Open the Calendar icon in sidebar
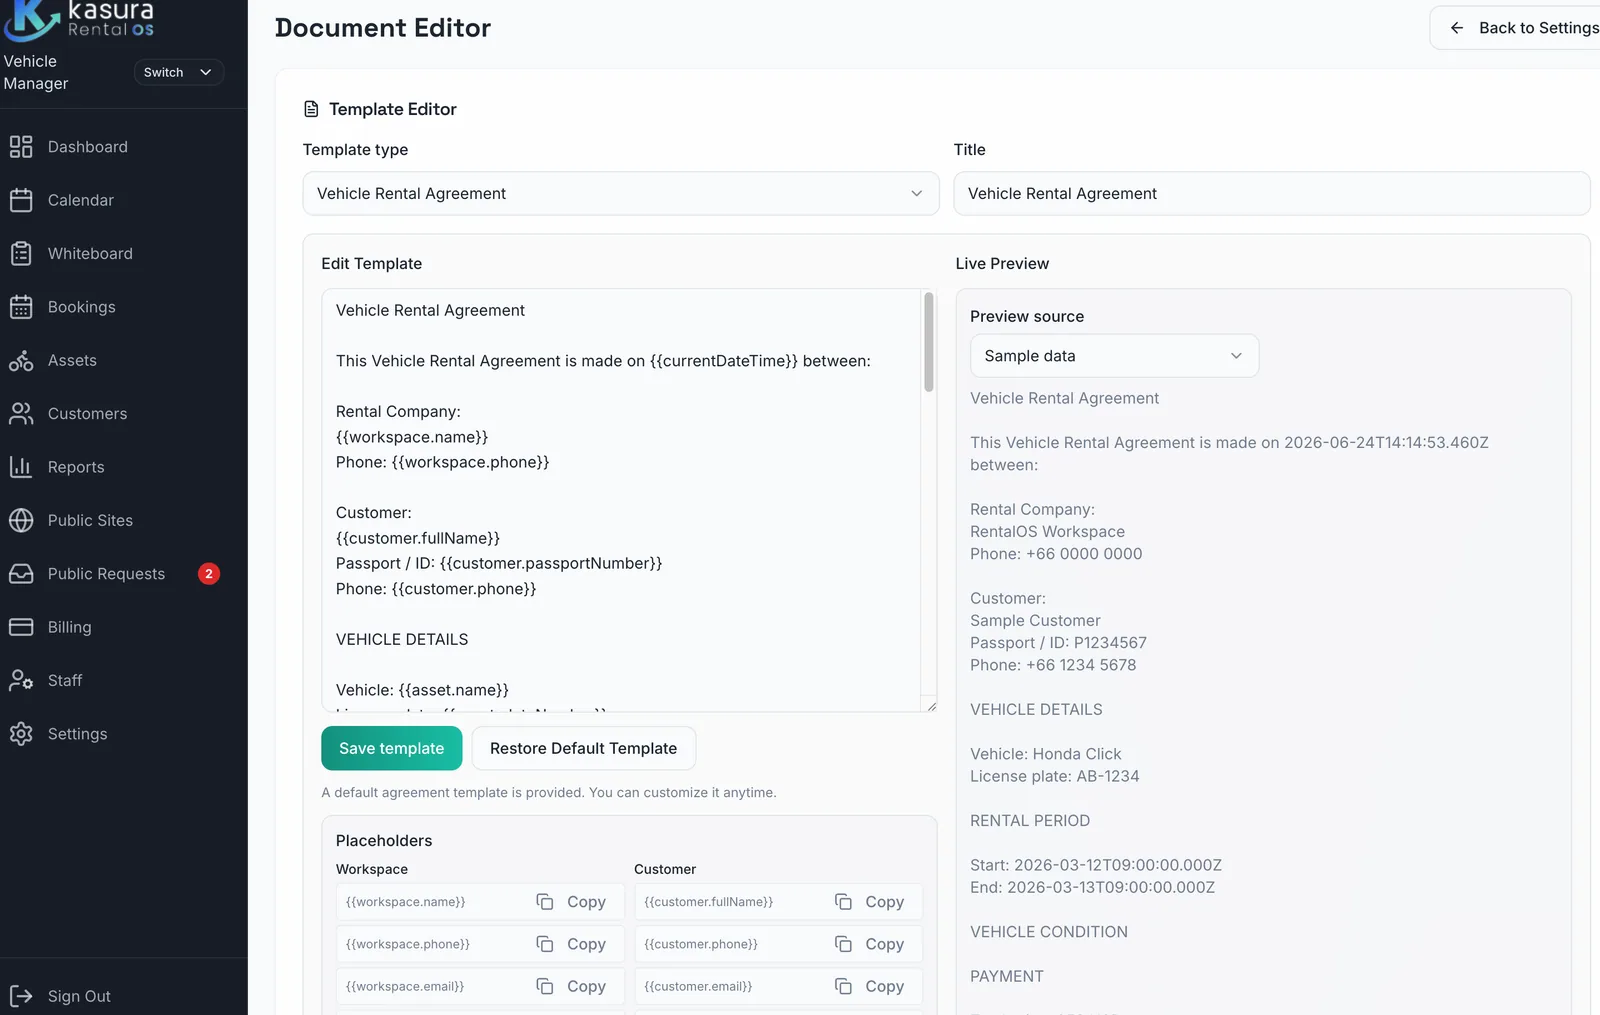This screenshot has height=1015, width=1600. point(21,200)
